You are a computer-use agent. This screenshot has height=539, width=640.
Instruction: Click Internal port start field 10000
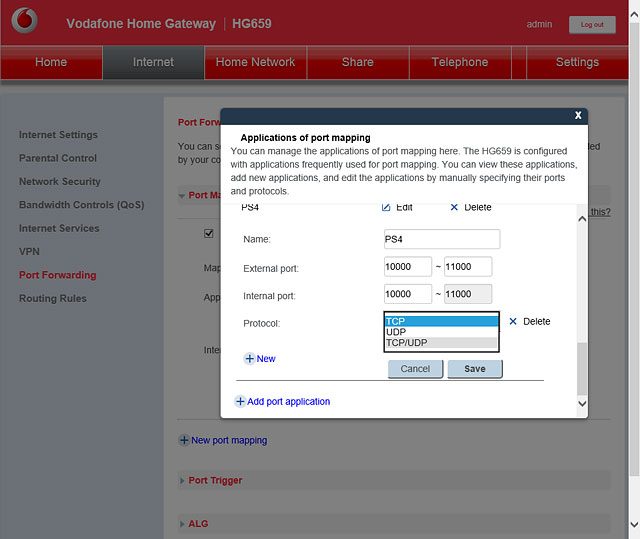(x=407, y=294)
